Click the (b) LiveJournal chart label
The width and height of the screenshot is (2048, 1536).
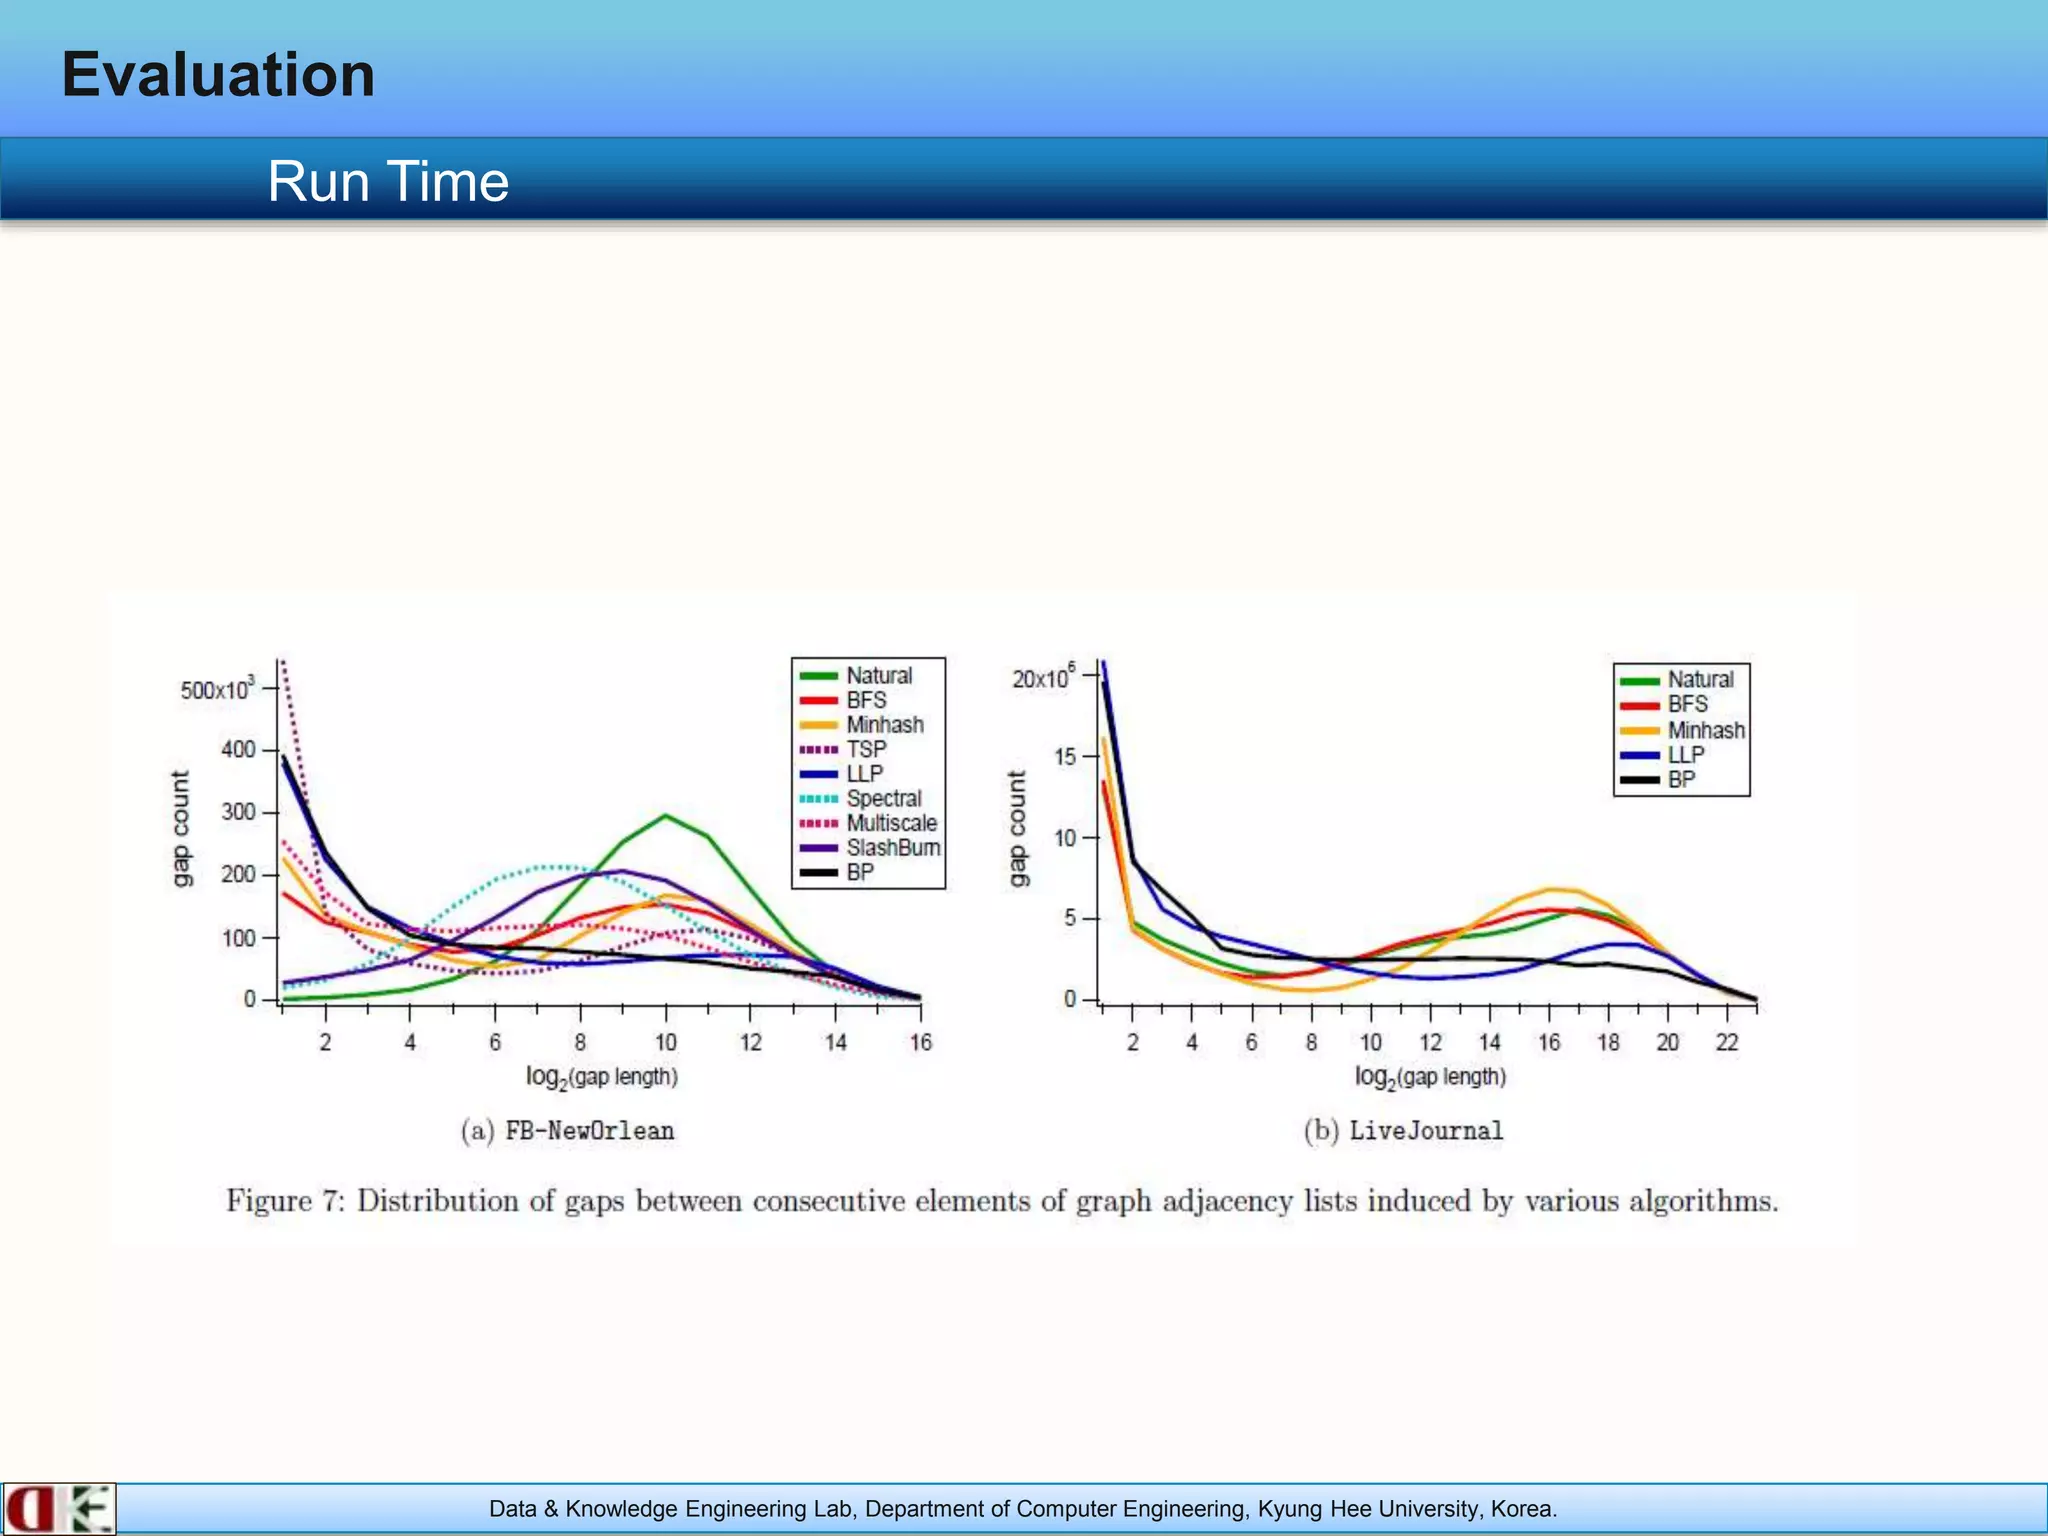[x=1403, y=1131]
